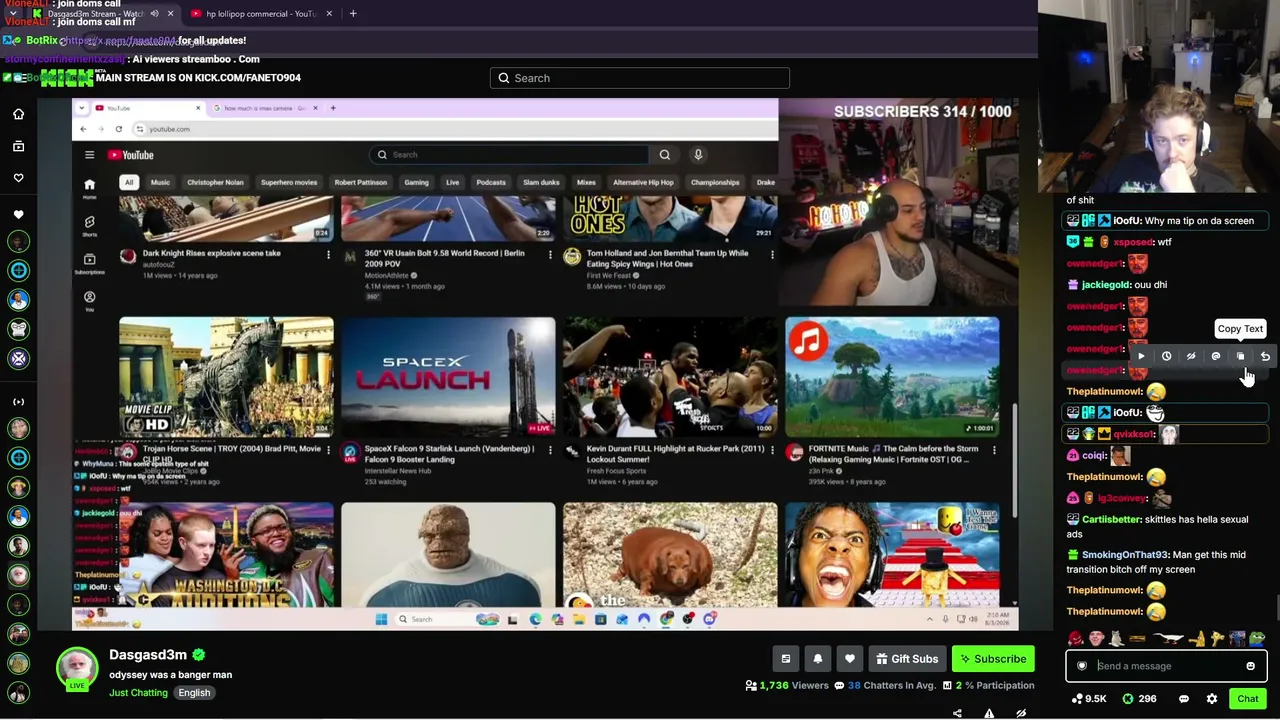Select the Gaming chip on YouTube
The height and width of the screenshot is (720, 1280).
[x=416, y=183]
